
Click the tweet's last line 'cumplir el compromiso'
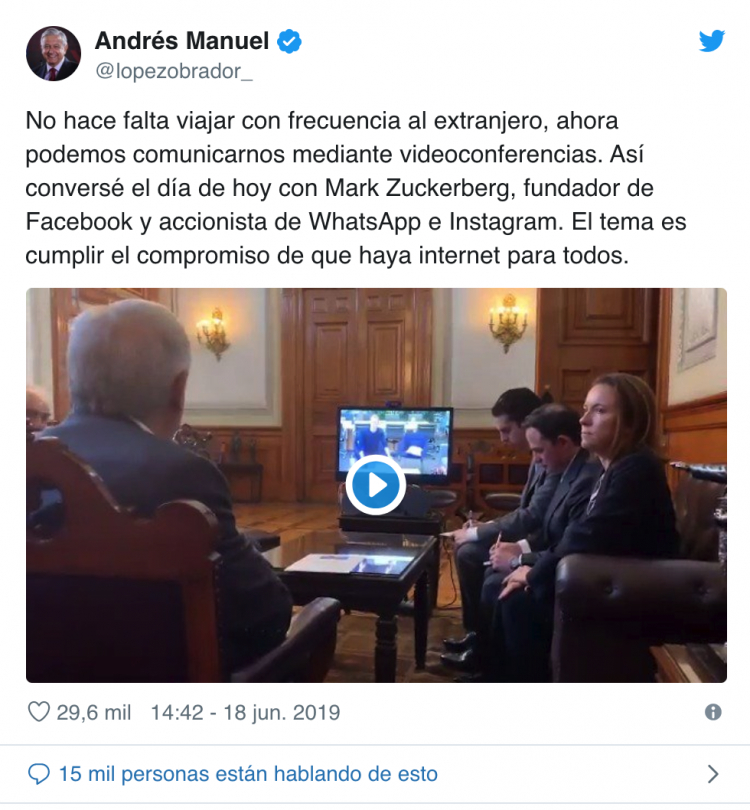(327, 256)
